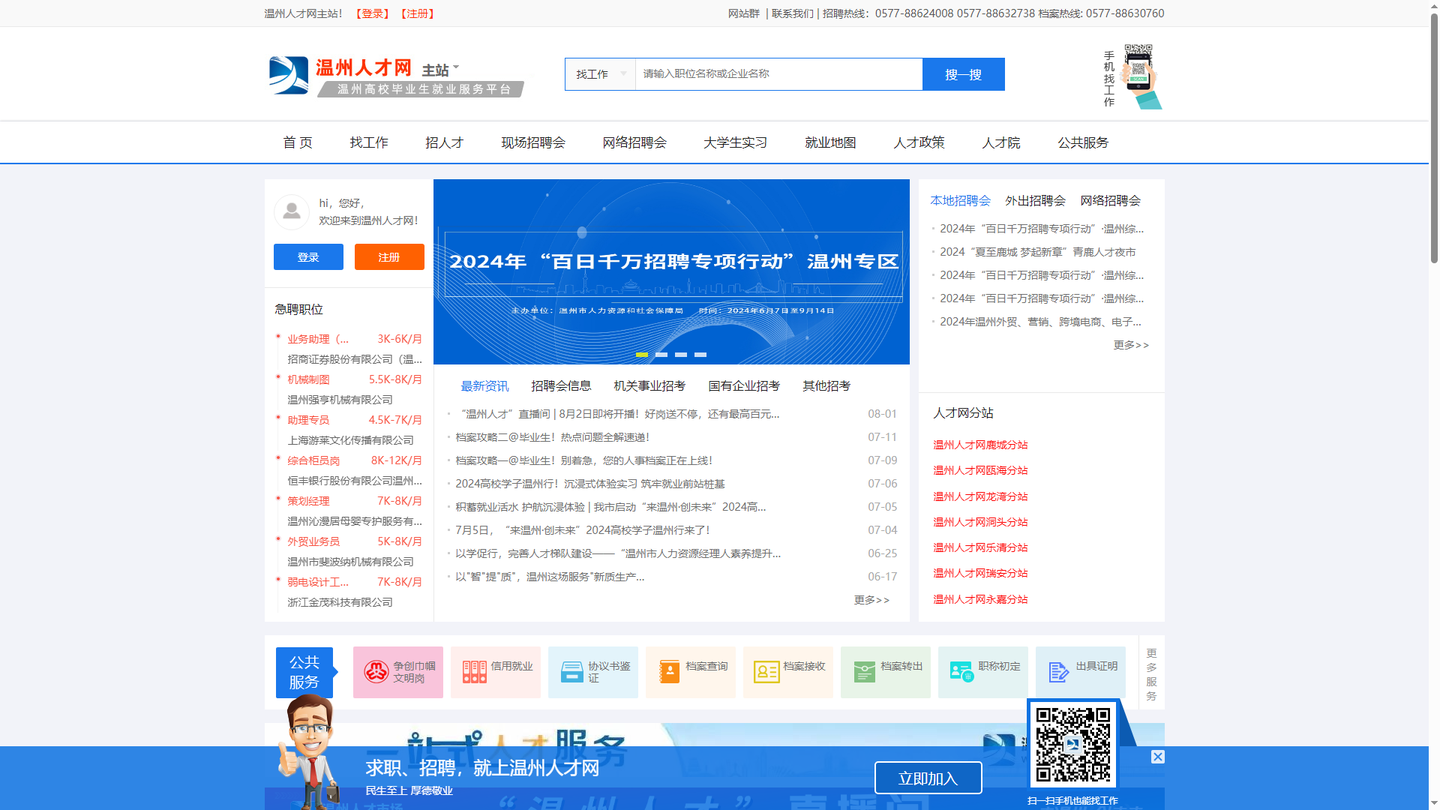Open the 更多服务 link beside public services
Viewport: 1440px width, 810px height.
(1151, 674)
